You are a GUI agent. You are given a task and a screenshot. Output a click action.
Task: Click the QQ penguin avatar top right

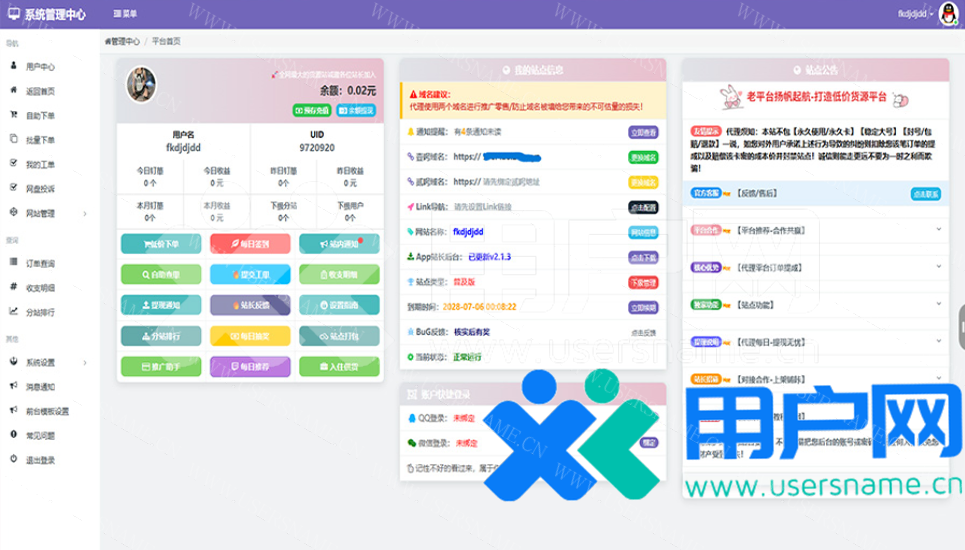[x=946, y=14]
